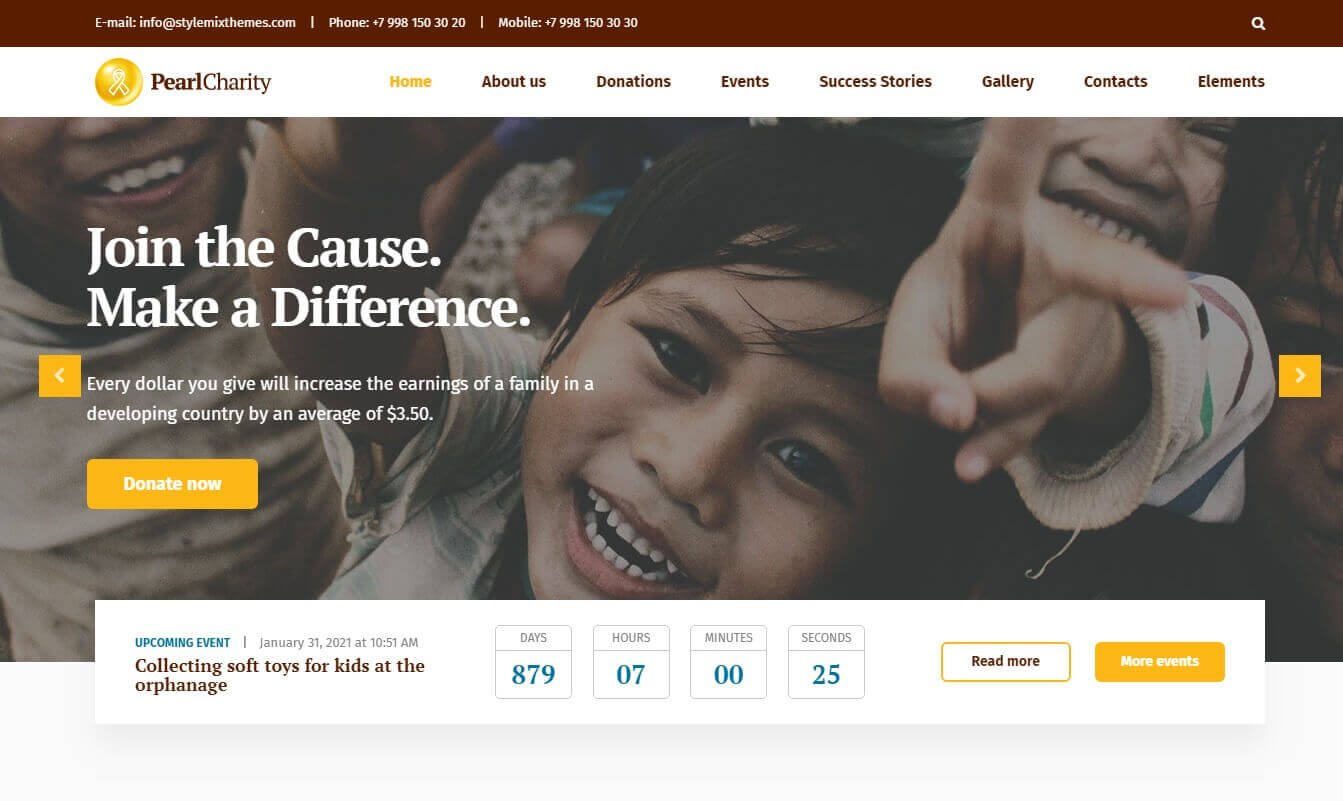
Task: Click the Donate now button
Action: coord(172,484)
